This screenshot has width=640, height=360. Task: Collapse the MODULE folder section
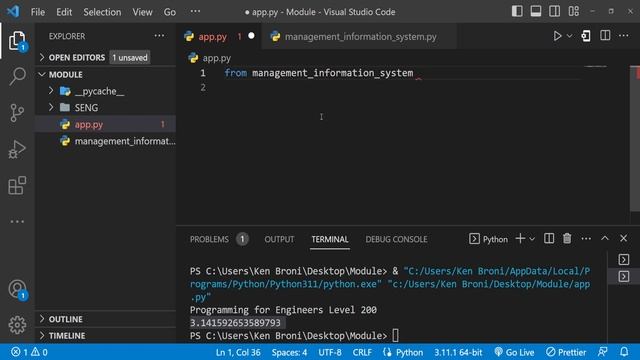tap(105, 75)
